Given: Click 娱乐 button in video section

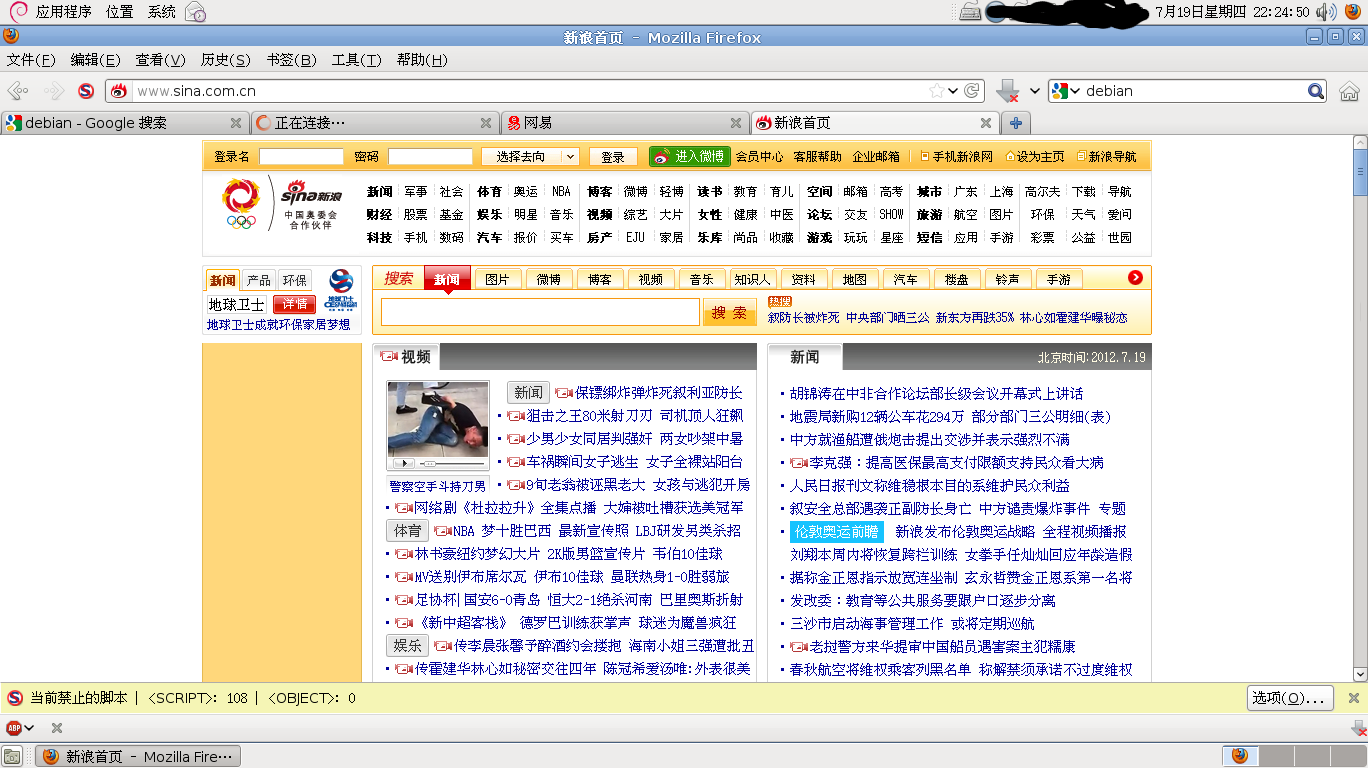Looking at the screenshot, I should (407, 645).
